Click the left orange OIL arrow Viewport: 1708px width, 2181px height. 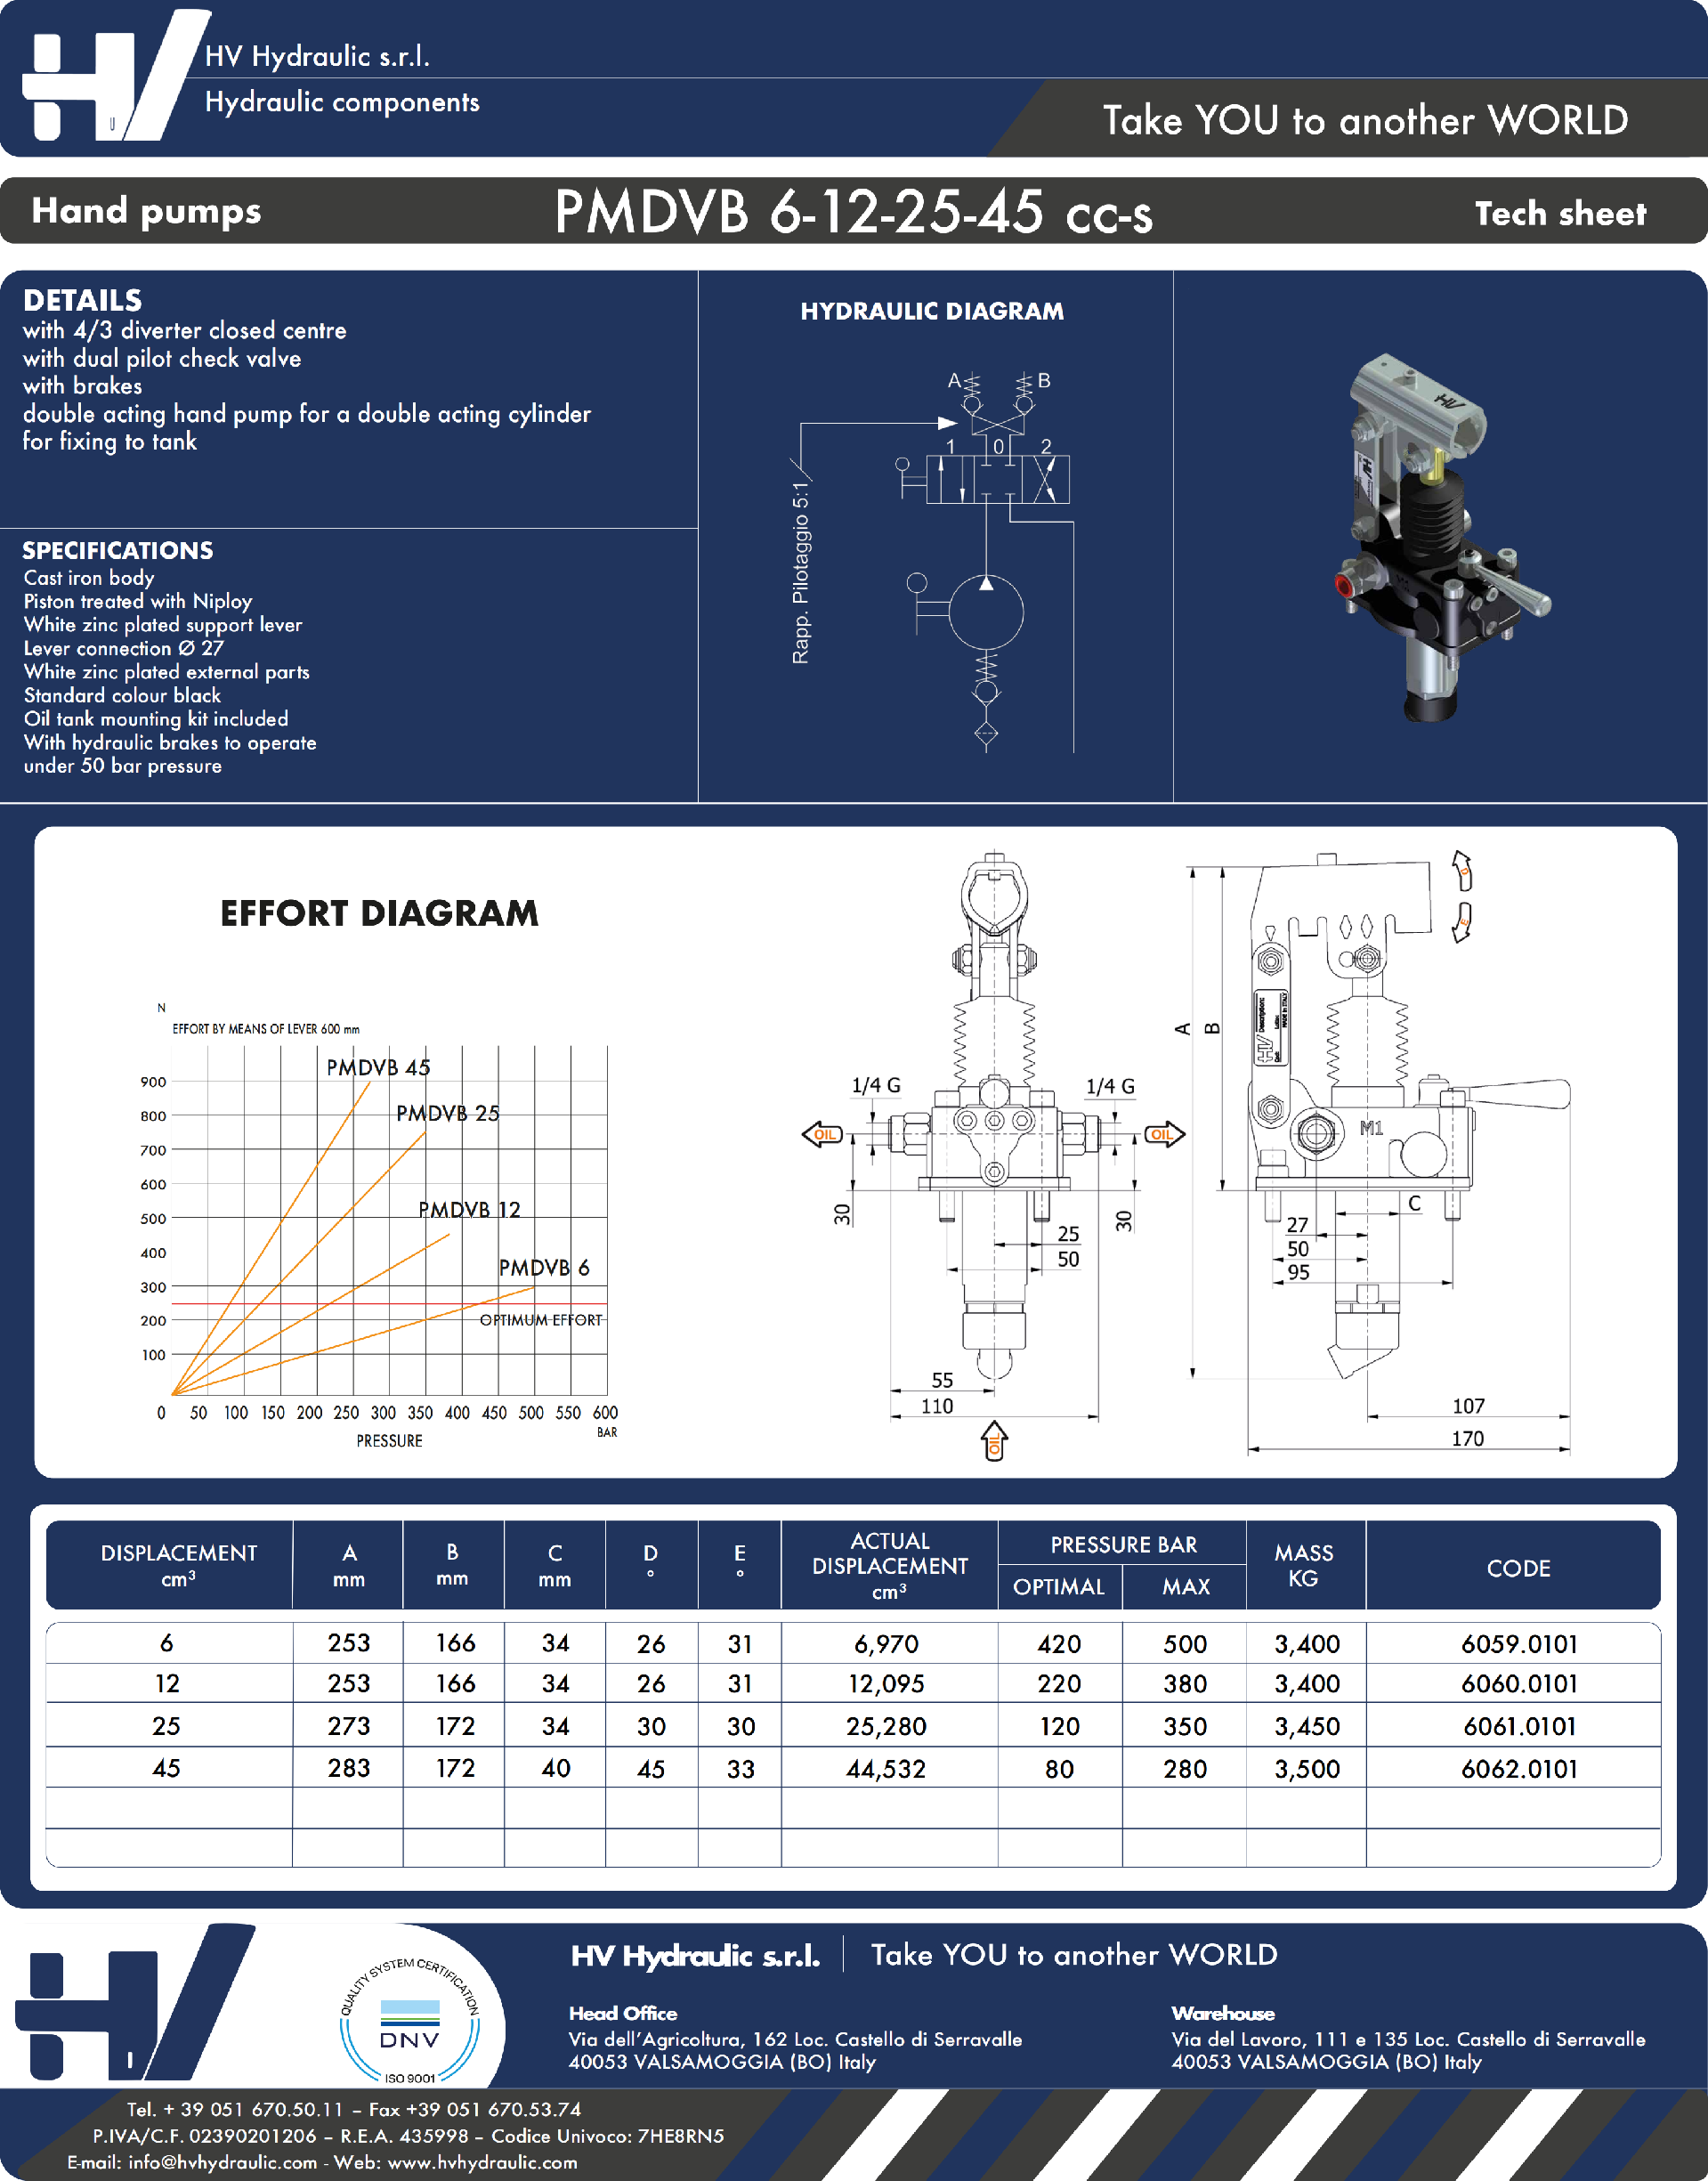click(823, 1134)
